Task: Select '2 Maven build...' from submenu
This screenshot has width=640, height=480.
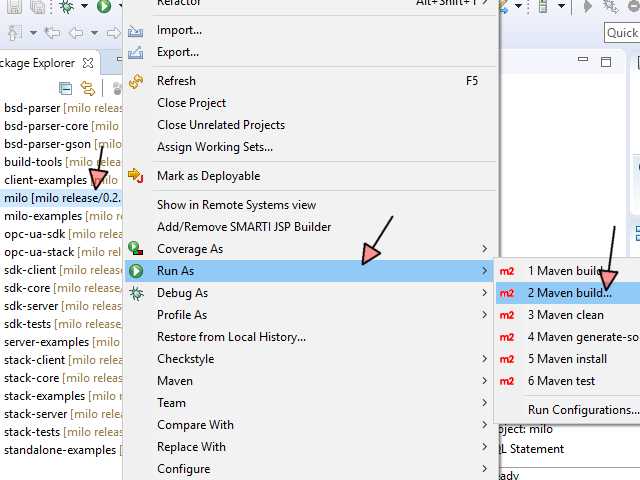Action: 569,293
